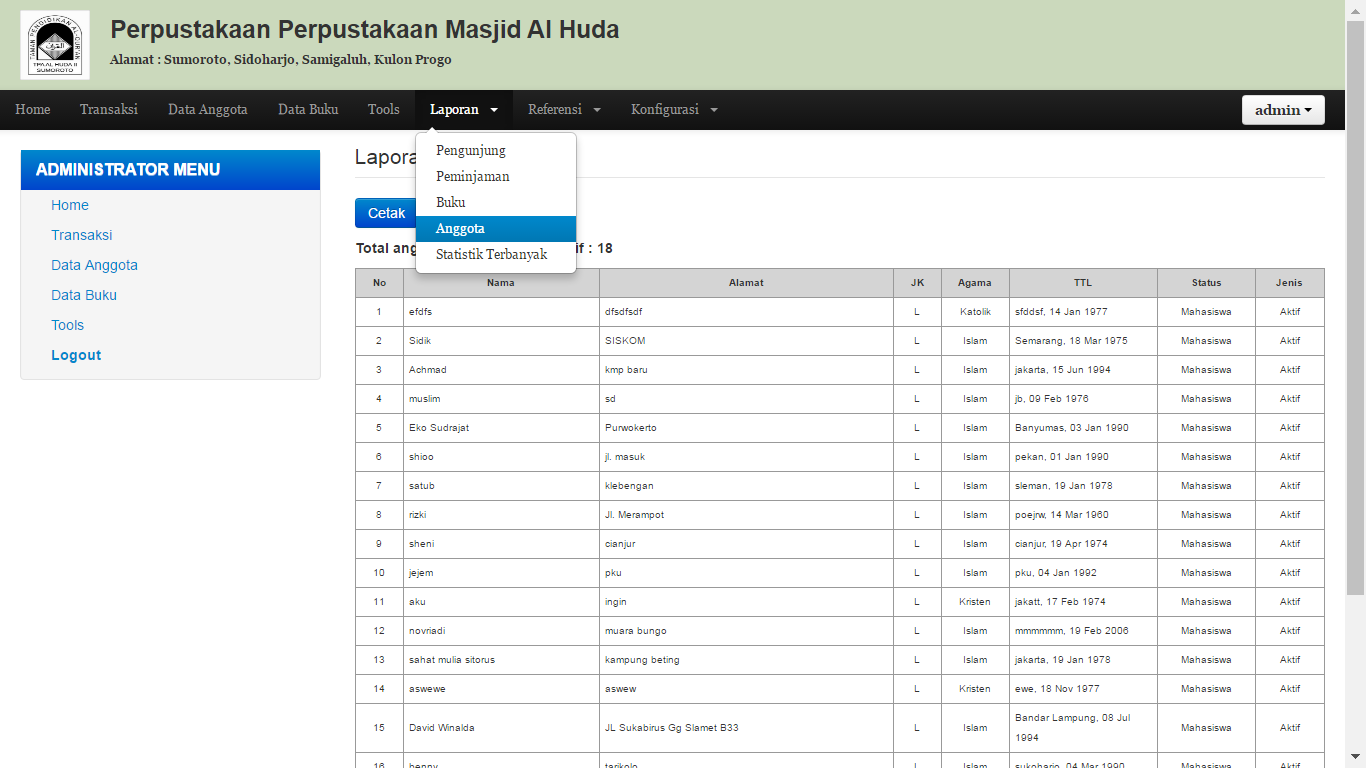
Task: Click the mosque library logo image
Action: [55, 45]
